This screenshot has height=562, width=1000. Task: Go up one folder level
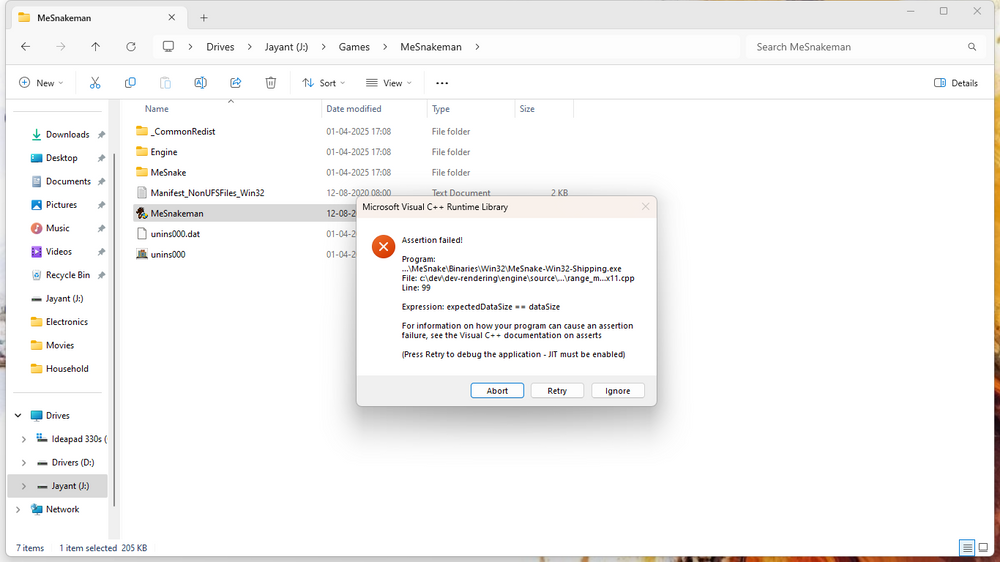point(96,47)
